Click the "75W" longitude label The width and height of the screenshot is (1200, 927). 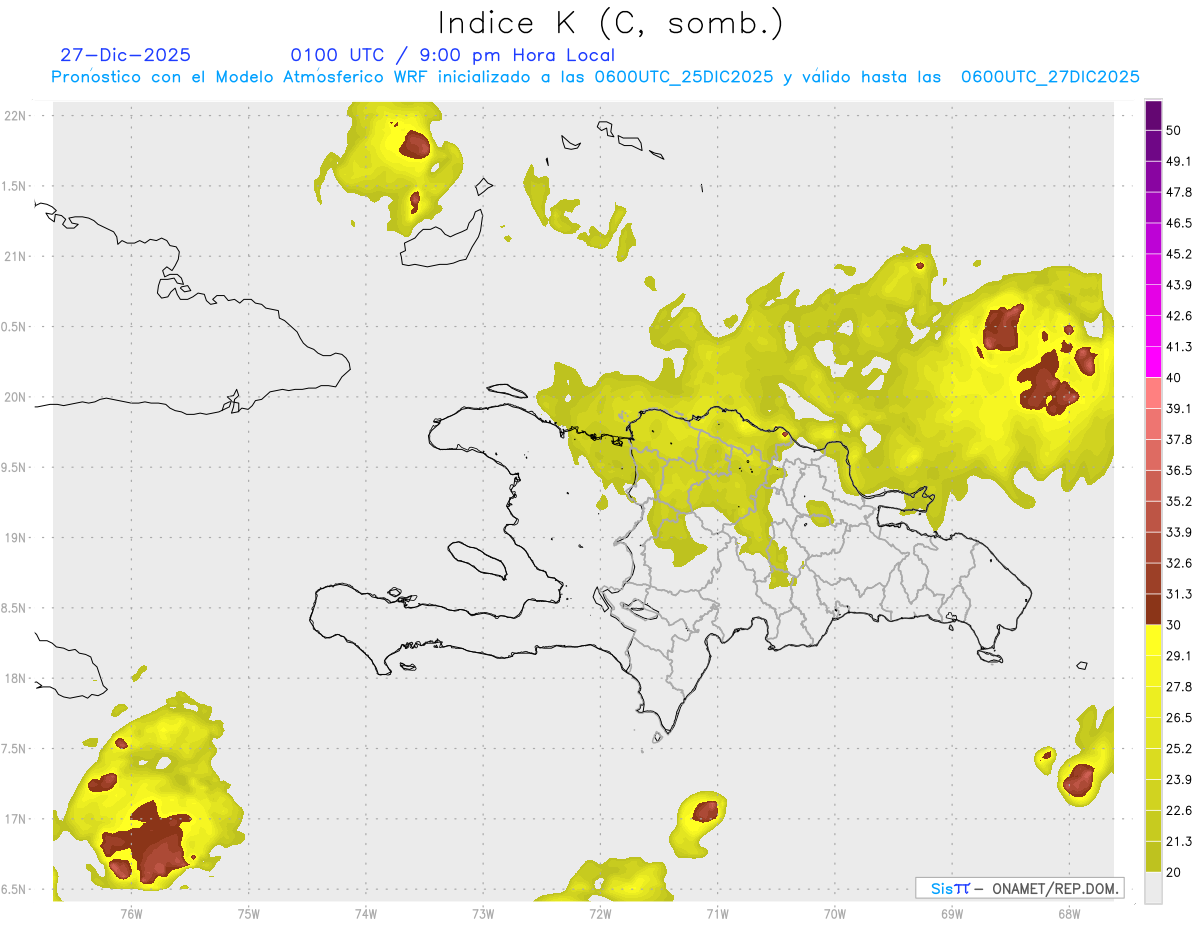tap(248, 913)
